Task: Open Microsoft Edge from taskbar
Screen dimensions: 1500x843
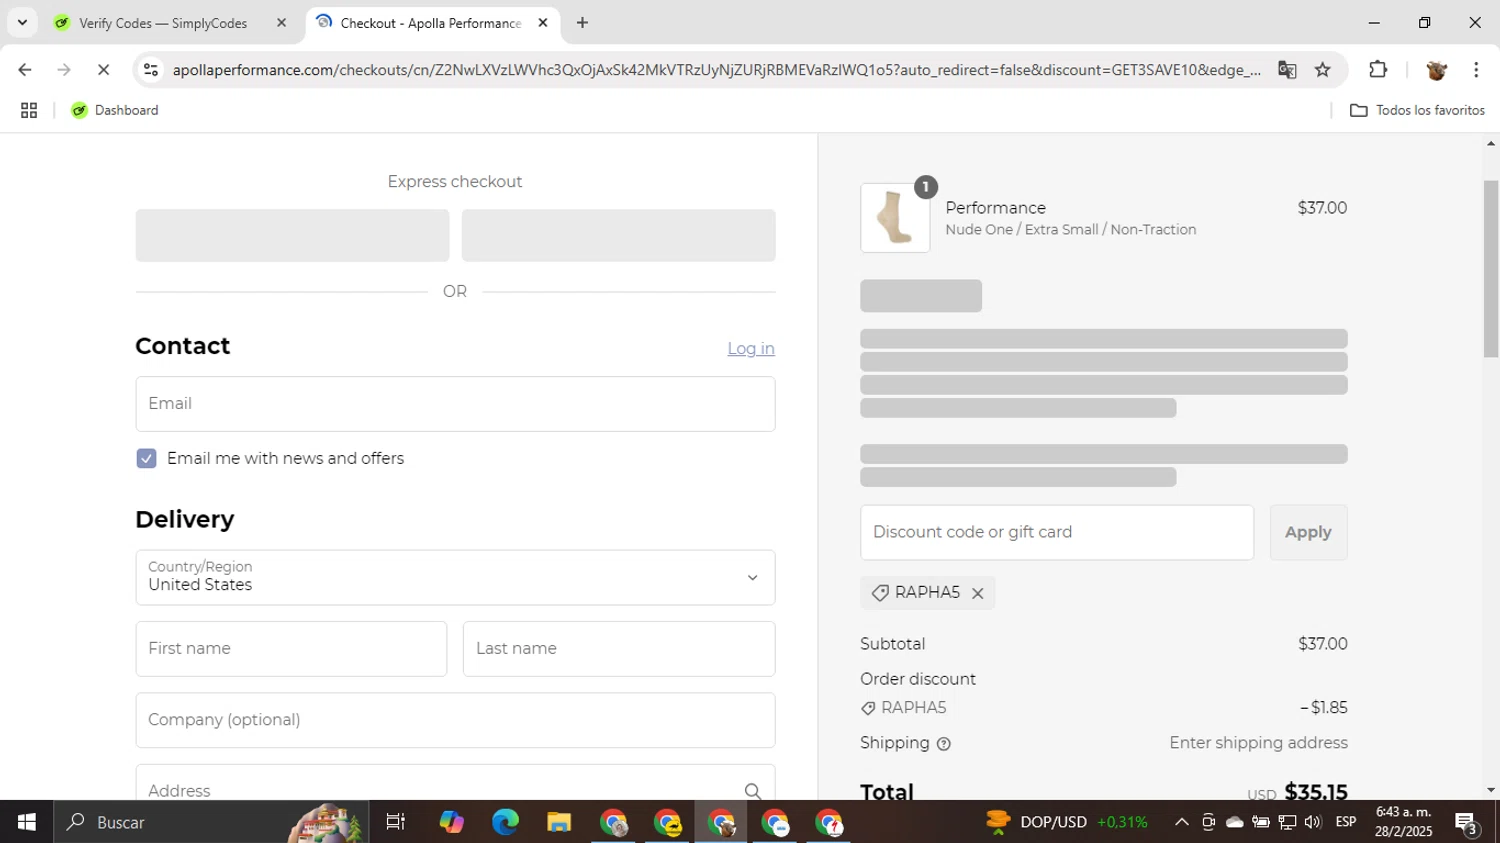Action: pyautogui.click(x=505, y=822)
